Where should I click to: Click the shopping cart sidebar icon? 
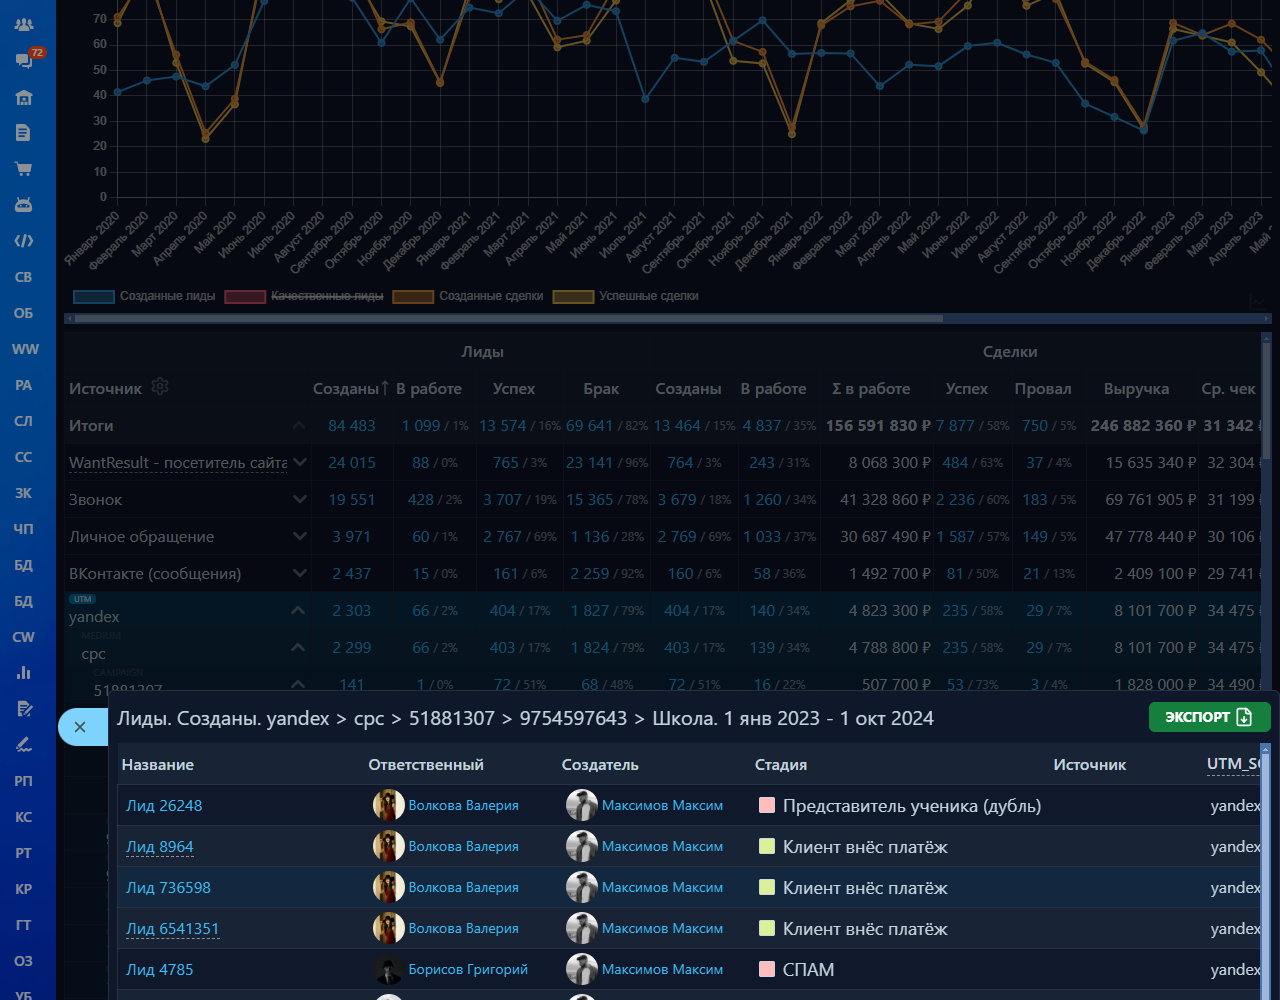click(23, 169)
